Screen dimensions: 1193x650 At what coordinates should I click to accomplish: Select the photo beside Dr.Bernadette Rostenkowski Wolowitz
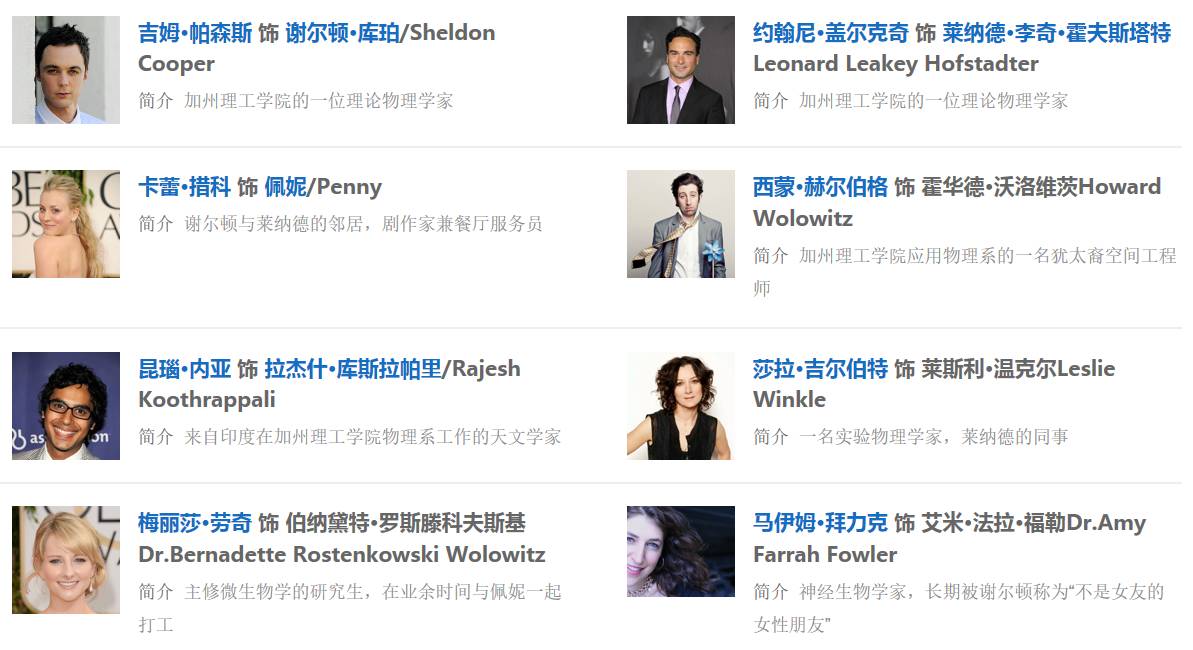pyautogui.click(x=66, y=560)
